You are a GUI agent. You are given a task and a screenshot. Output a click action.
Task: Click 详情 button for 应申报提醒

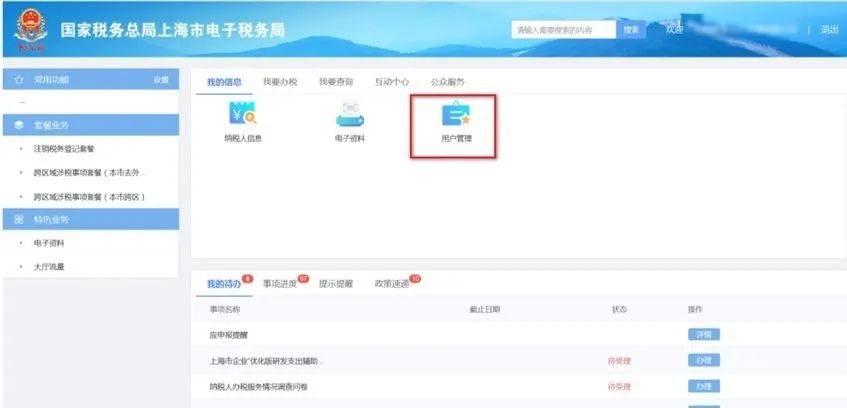click(704, 335)
